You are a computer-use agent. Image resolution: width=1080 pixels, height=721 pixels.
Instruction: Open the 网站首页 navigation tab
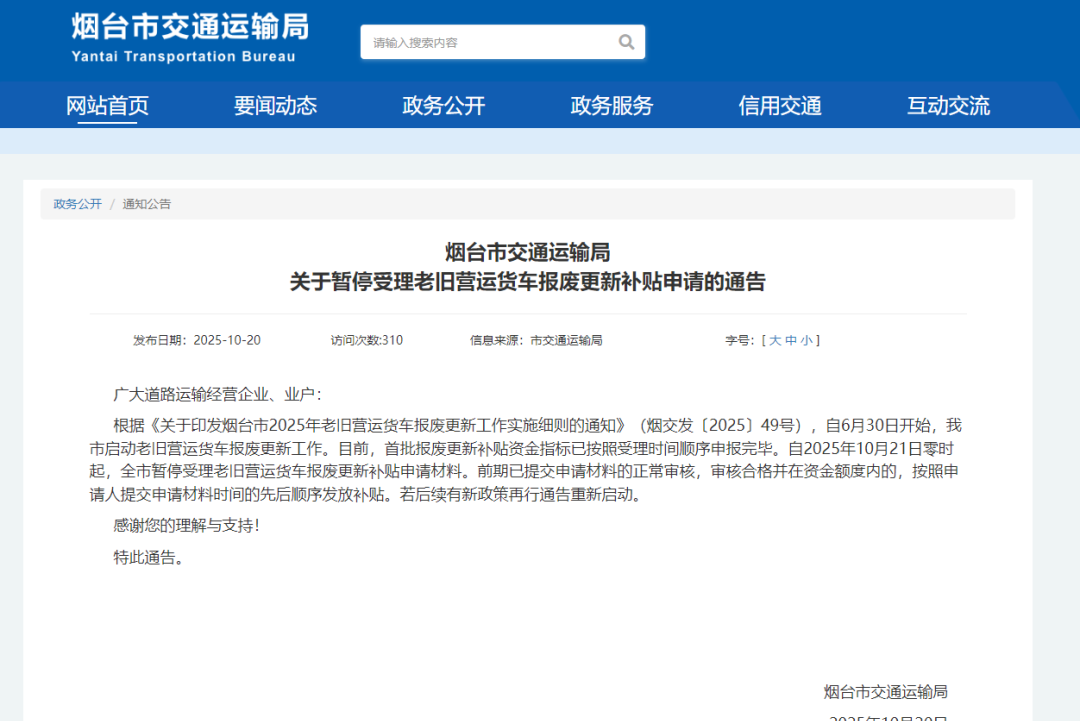[x=107, y=106]
